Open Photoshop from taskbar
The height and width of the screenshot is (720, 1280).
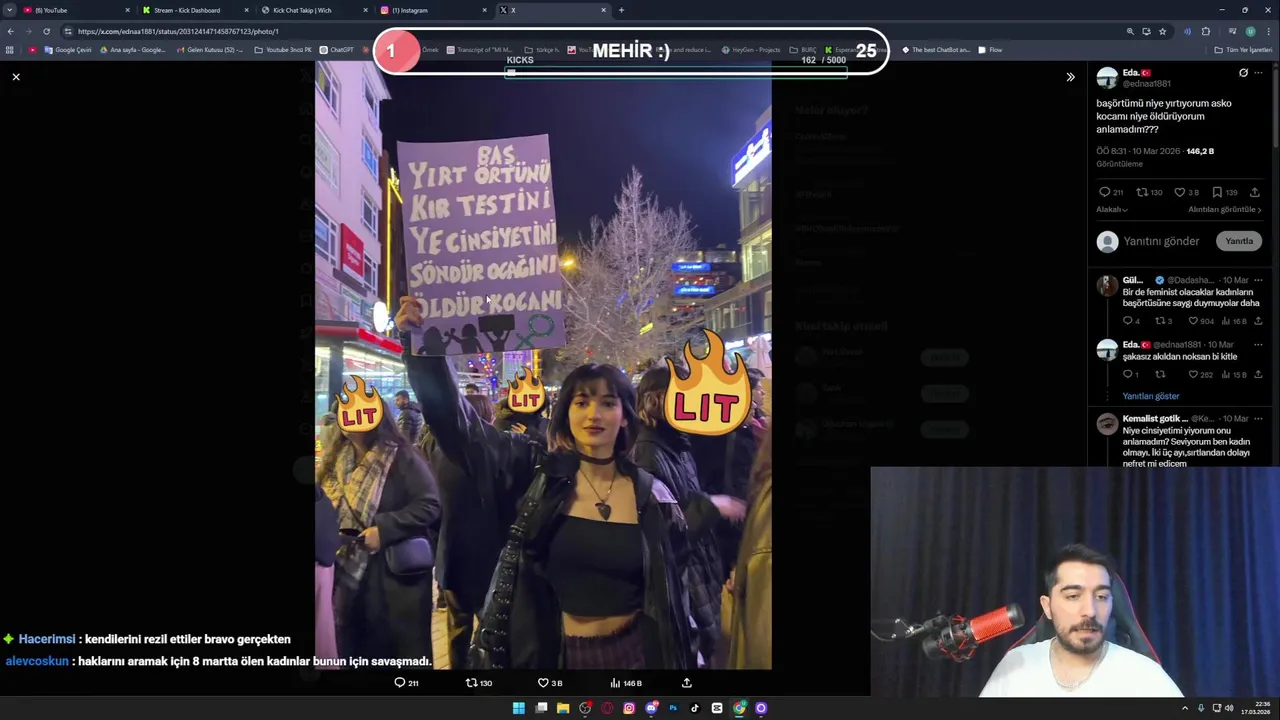pos(673,708)
